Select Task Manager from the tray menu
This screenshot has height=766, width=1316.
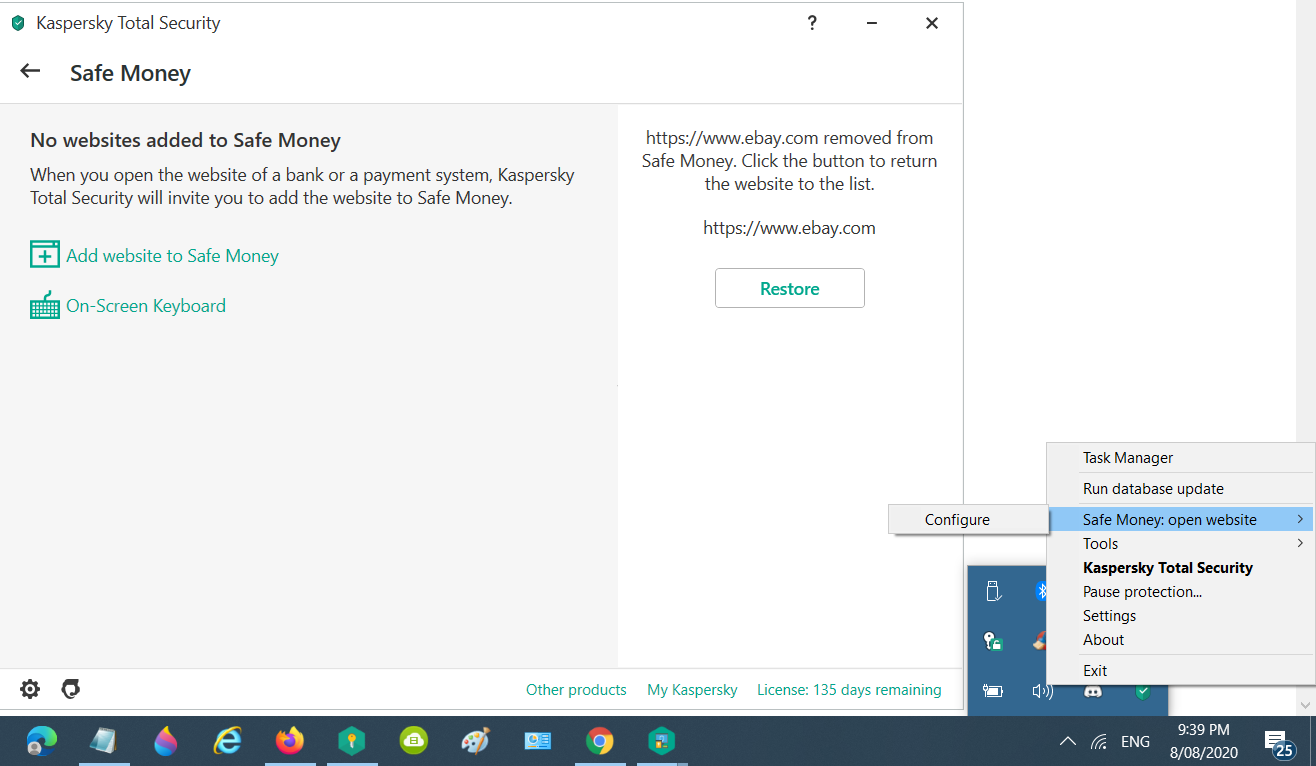click(x=1180, y=458)
